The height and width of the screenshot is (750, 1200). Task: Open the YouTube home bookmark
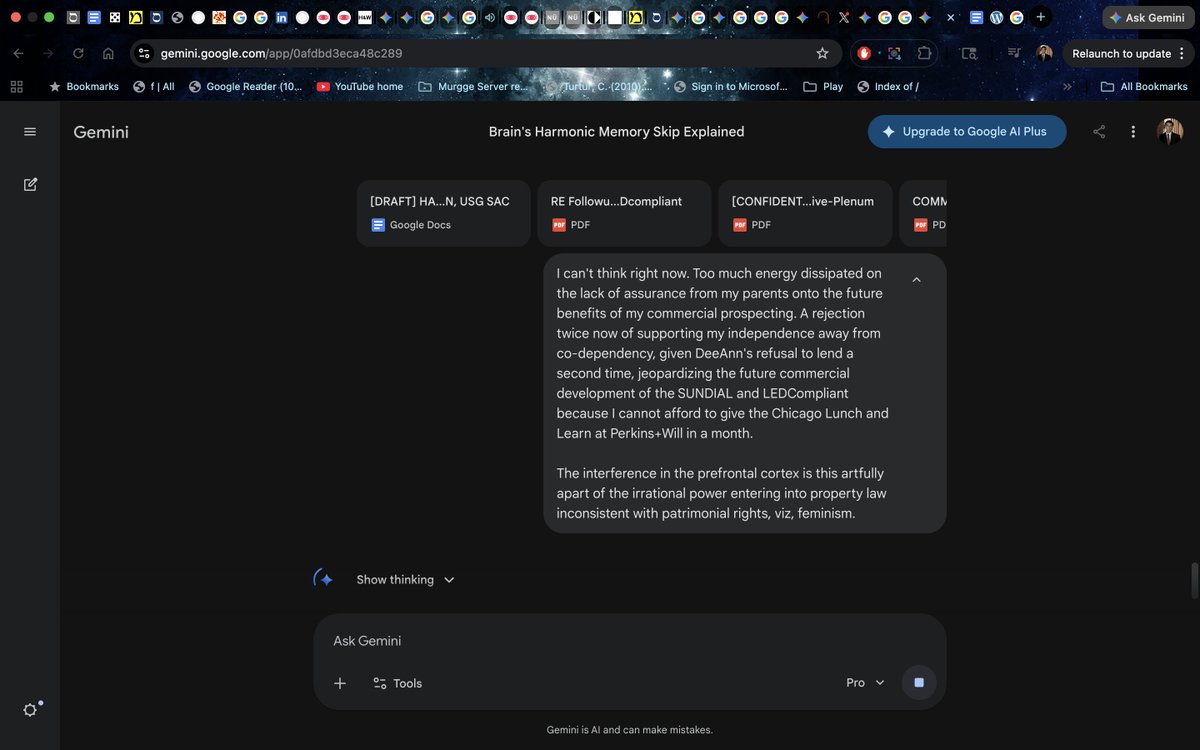pyautogui.click(x=360, y=87)
